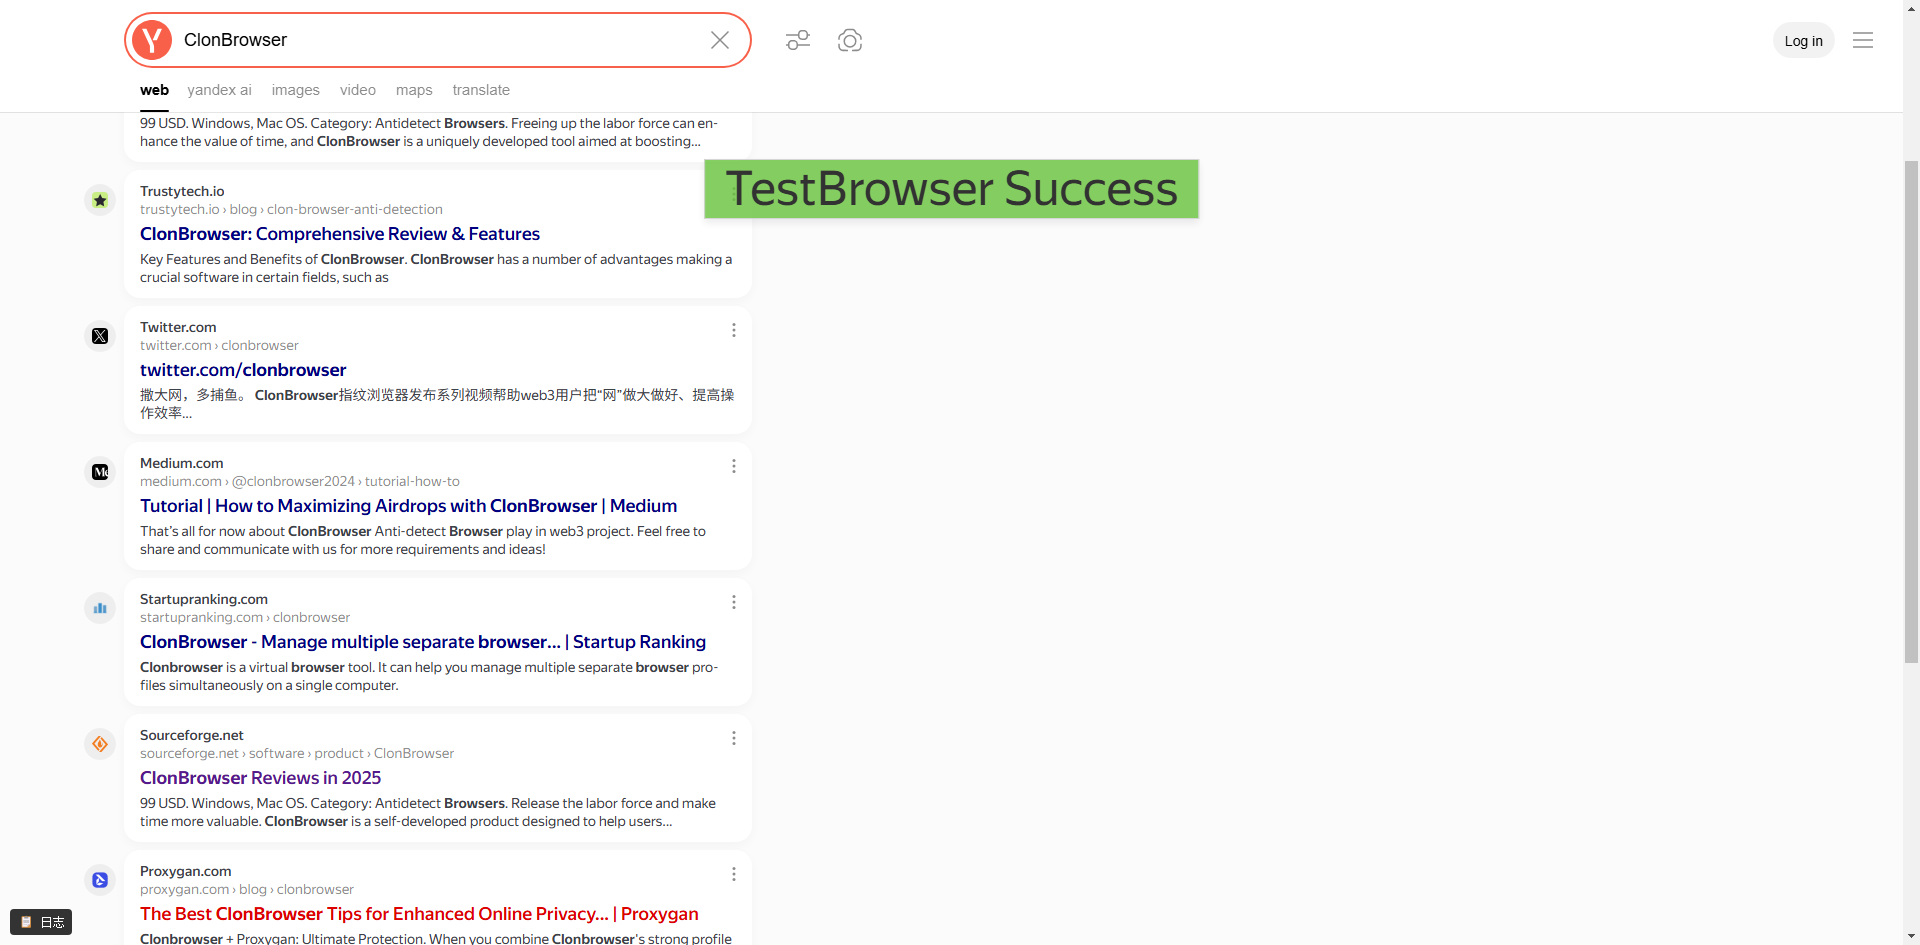Open camera image search icon
The image size is (1920, 945).
click(850, 40)
